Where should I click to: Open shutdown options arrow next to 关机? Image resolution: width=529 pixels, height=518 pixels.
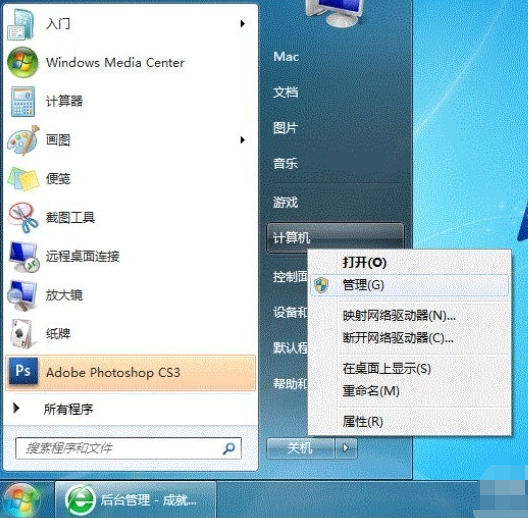point(346,448)
